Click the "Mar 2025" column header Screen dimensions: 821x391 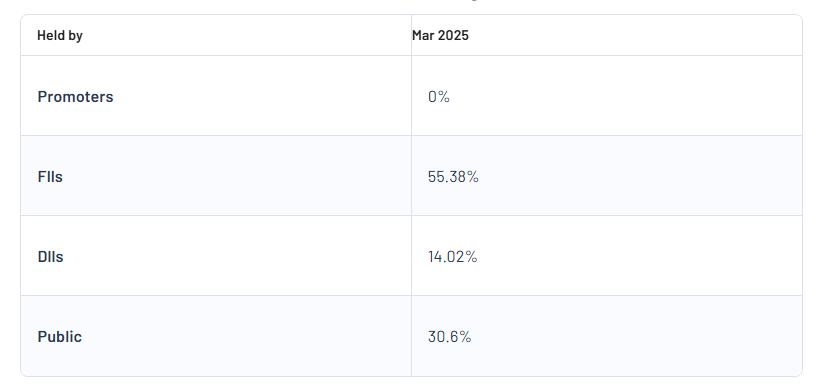click(x=440, y=36)
